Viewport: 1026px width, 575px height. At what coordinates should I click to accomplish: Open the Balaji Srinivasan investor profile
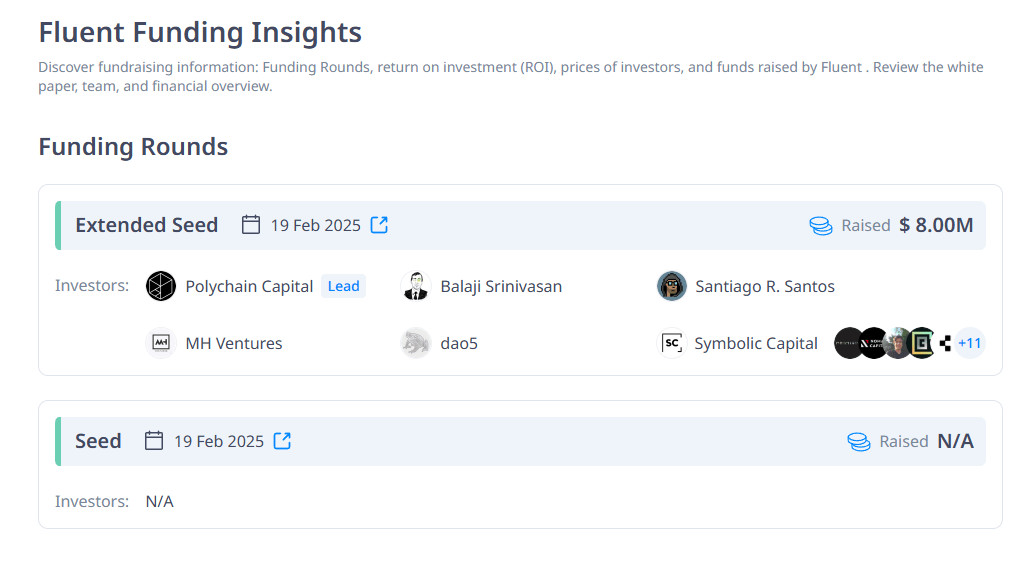pyautogui.click(x=501, y=287)
